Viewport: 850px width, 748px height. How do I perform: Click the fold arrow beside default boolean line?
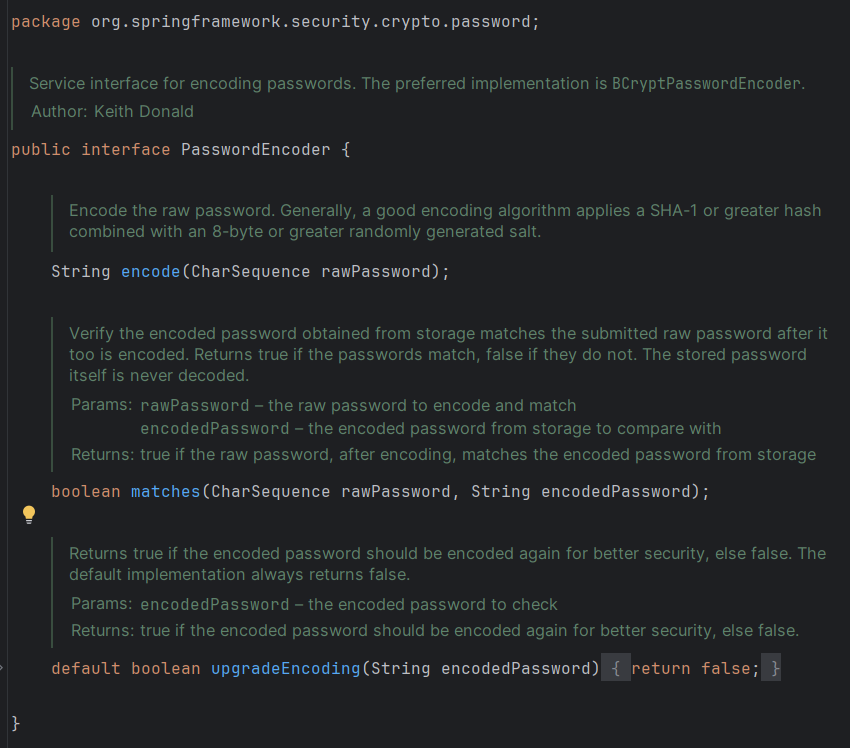tap(2, 668)
